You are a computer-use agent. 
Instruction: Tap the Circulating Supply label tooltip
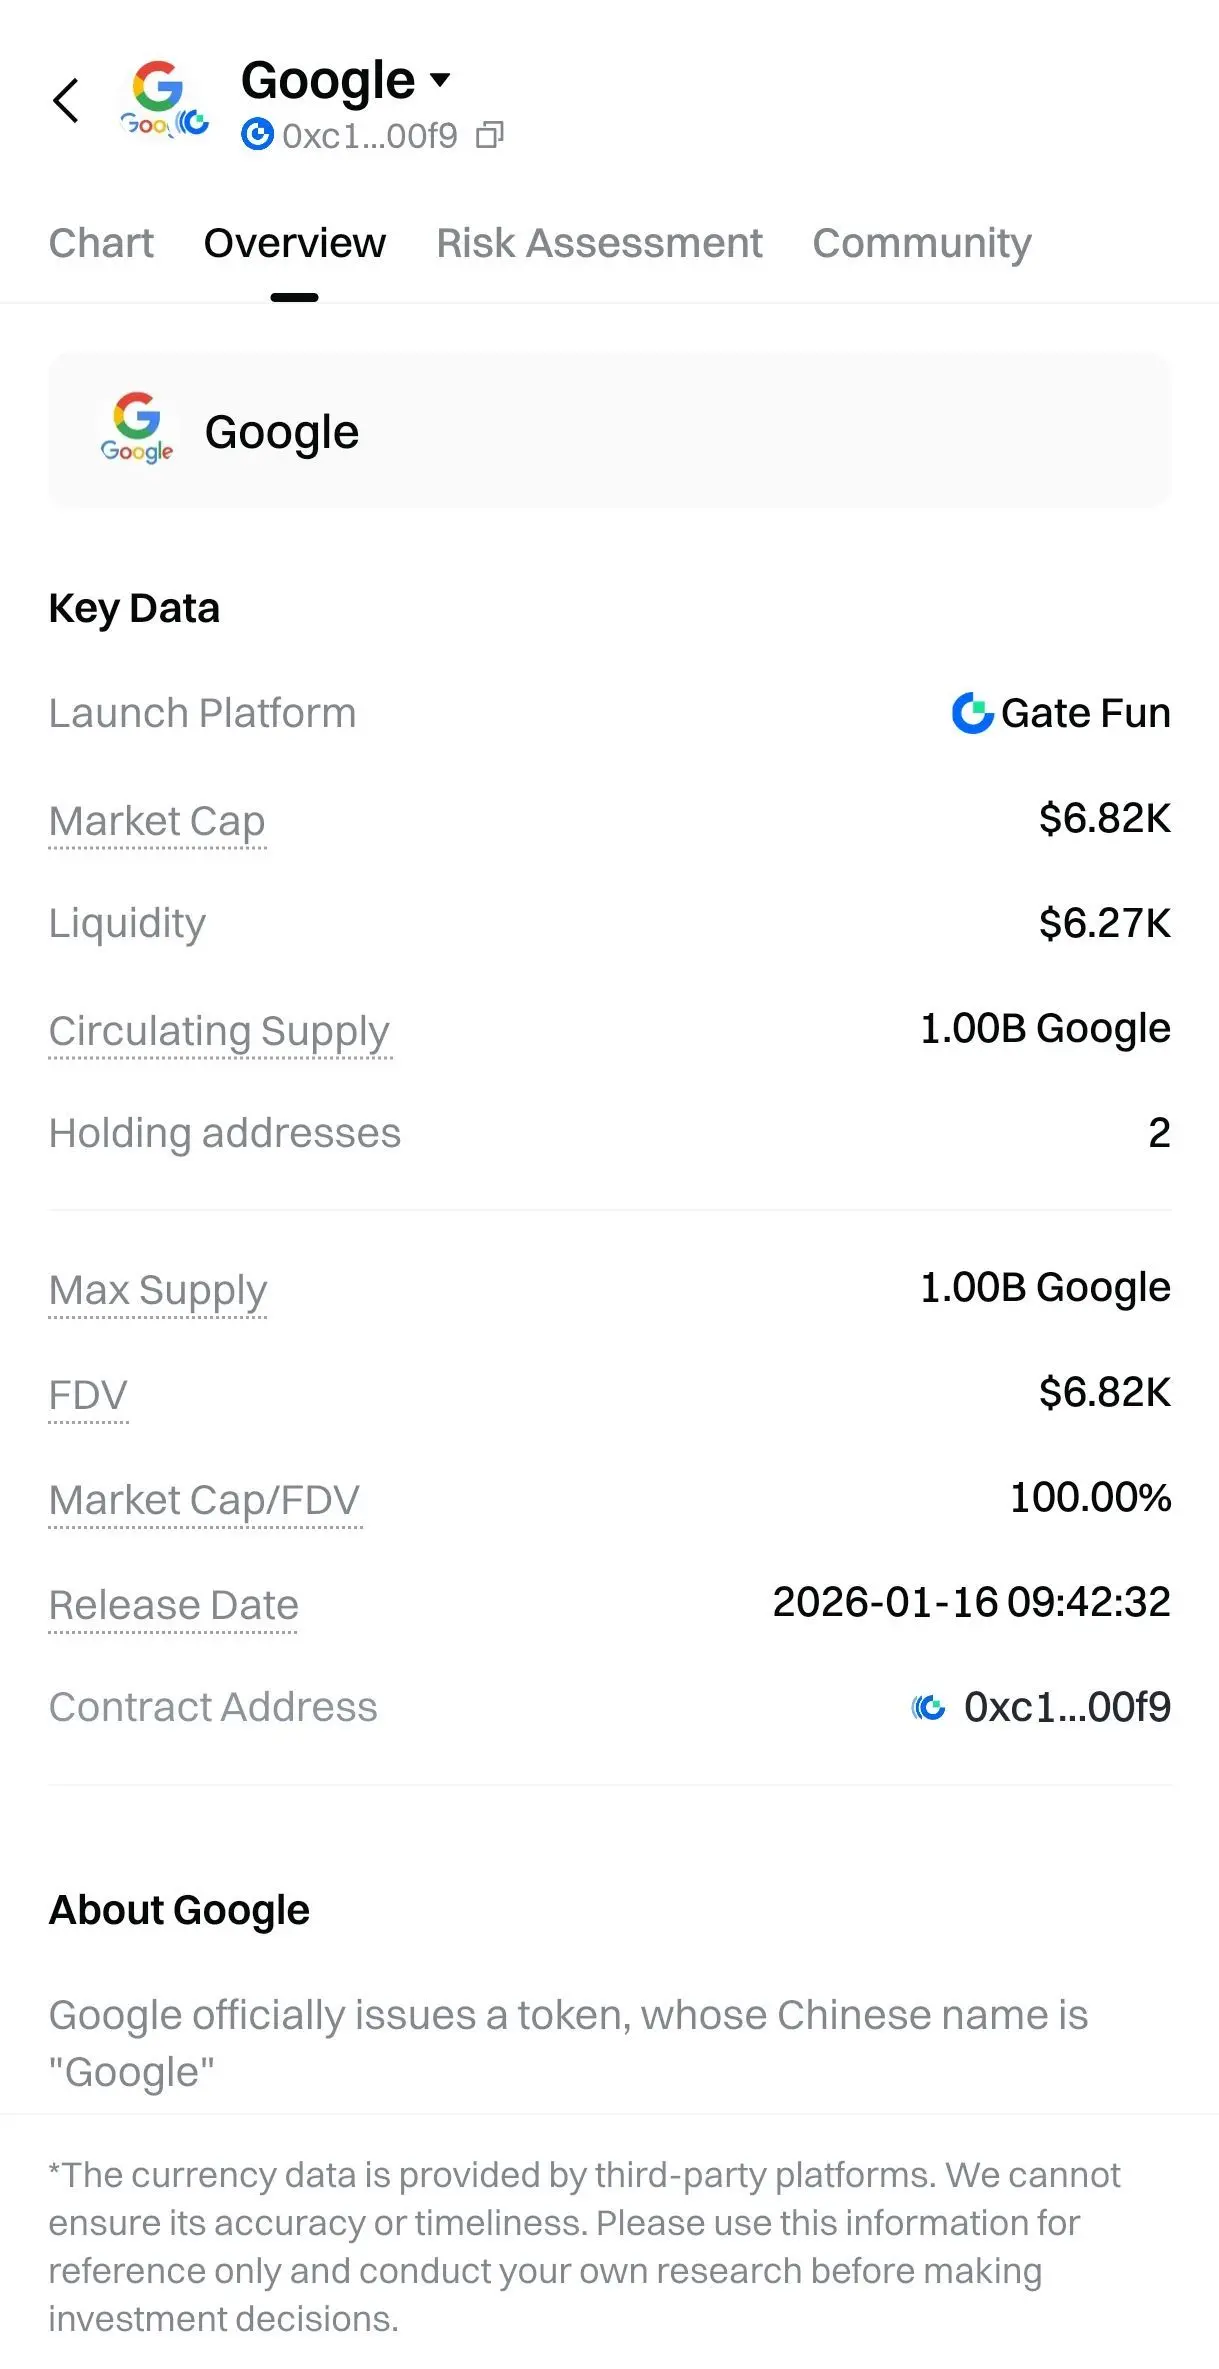[x=219, y=1031]
